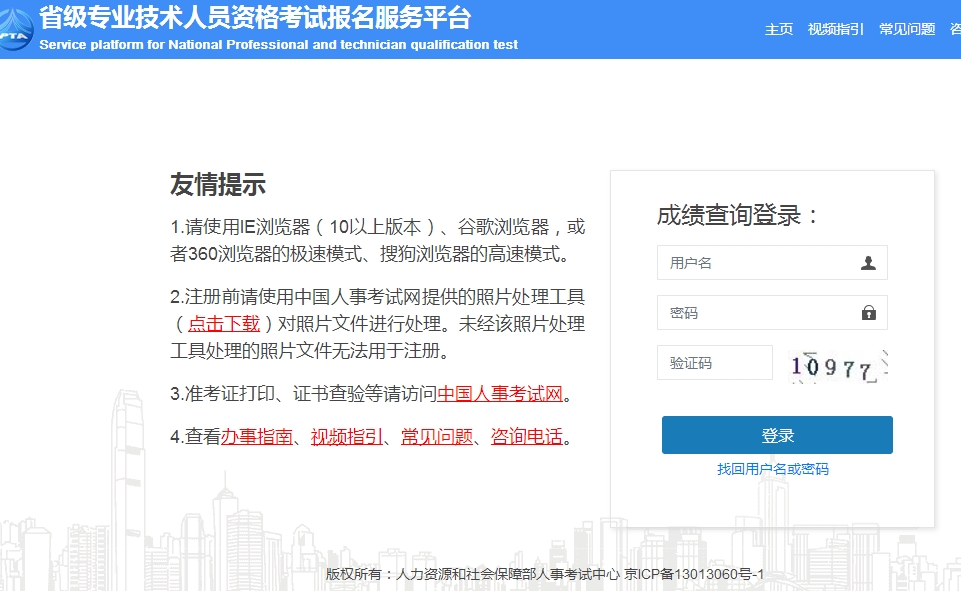Click into the 验证码 input box
The width and height of the screenshot is (961, 591).
(x=714, y=363)
